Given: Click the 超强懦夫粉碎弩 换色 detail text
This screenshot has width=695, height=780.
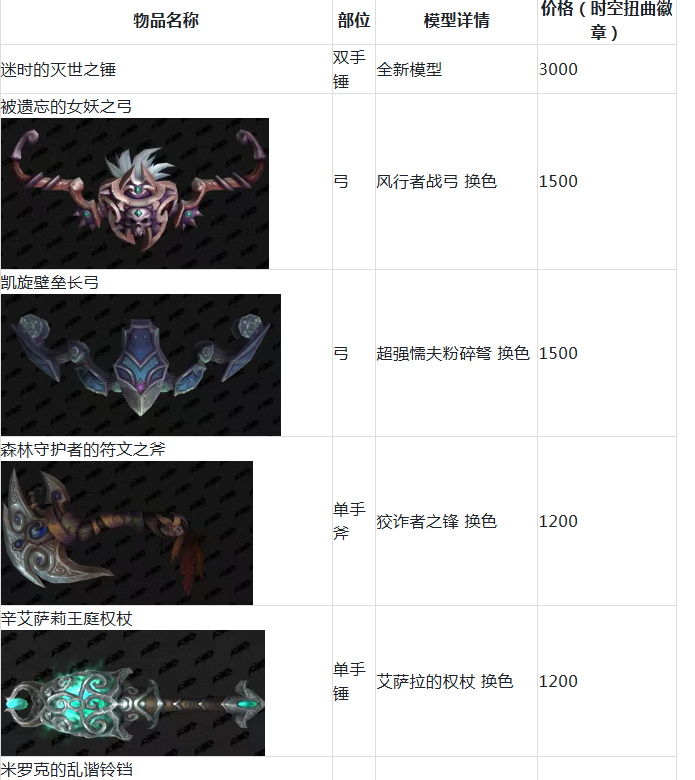Looking at the screenshot, I should click(453, 353).
